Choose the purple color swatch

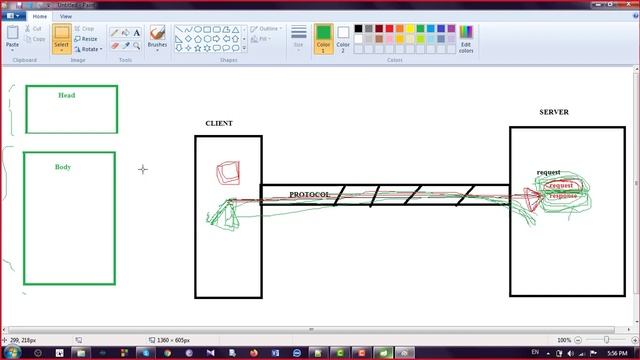pos(451,29)
